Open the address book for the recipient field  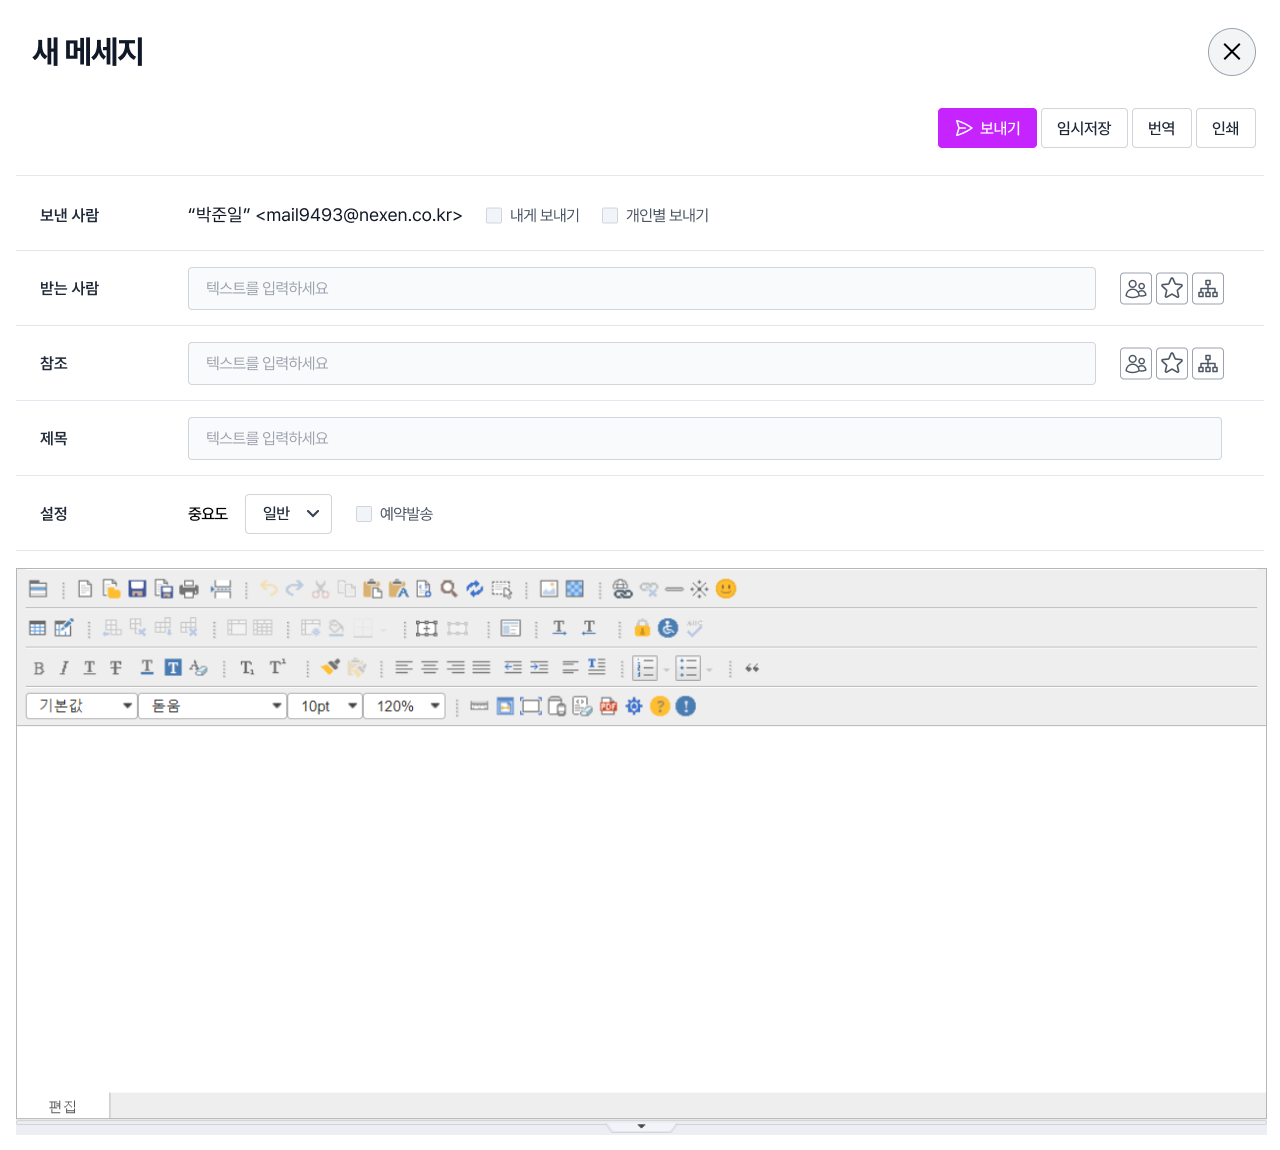(x=1136, y=289)
